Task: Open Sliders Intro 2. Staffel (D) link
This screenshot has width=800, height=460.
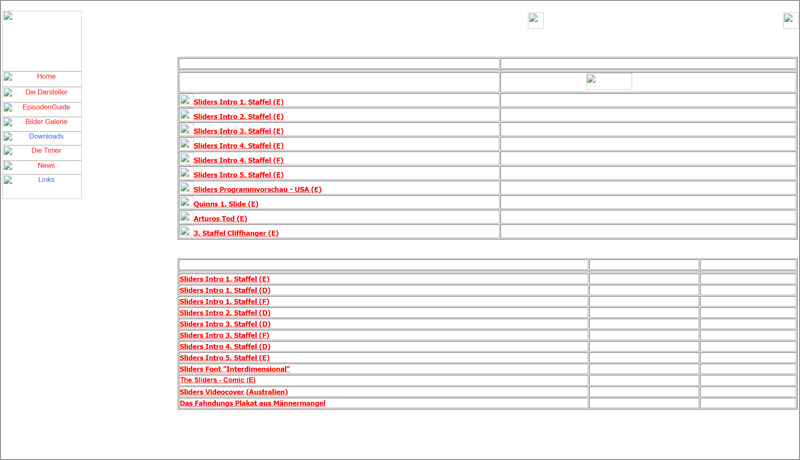Action: 225,313
